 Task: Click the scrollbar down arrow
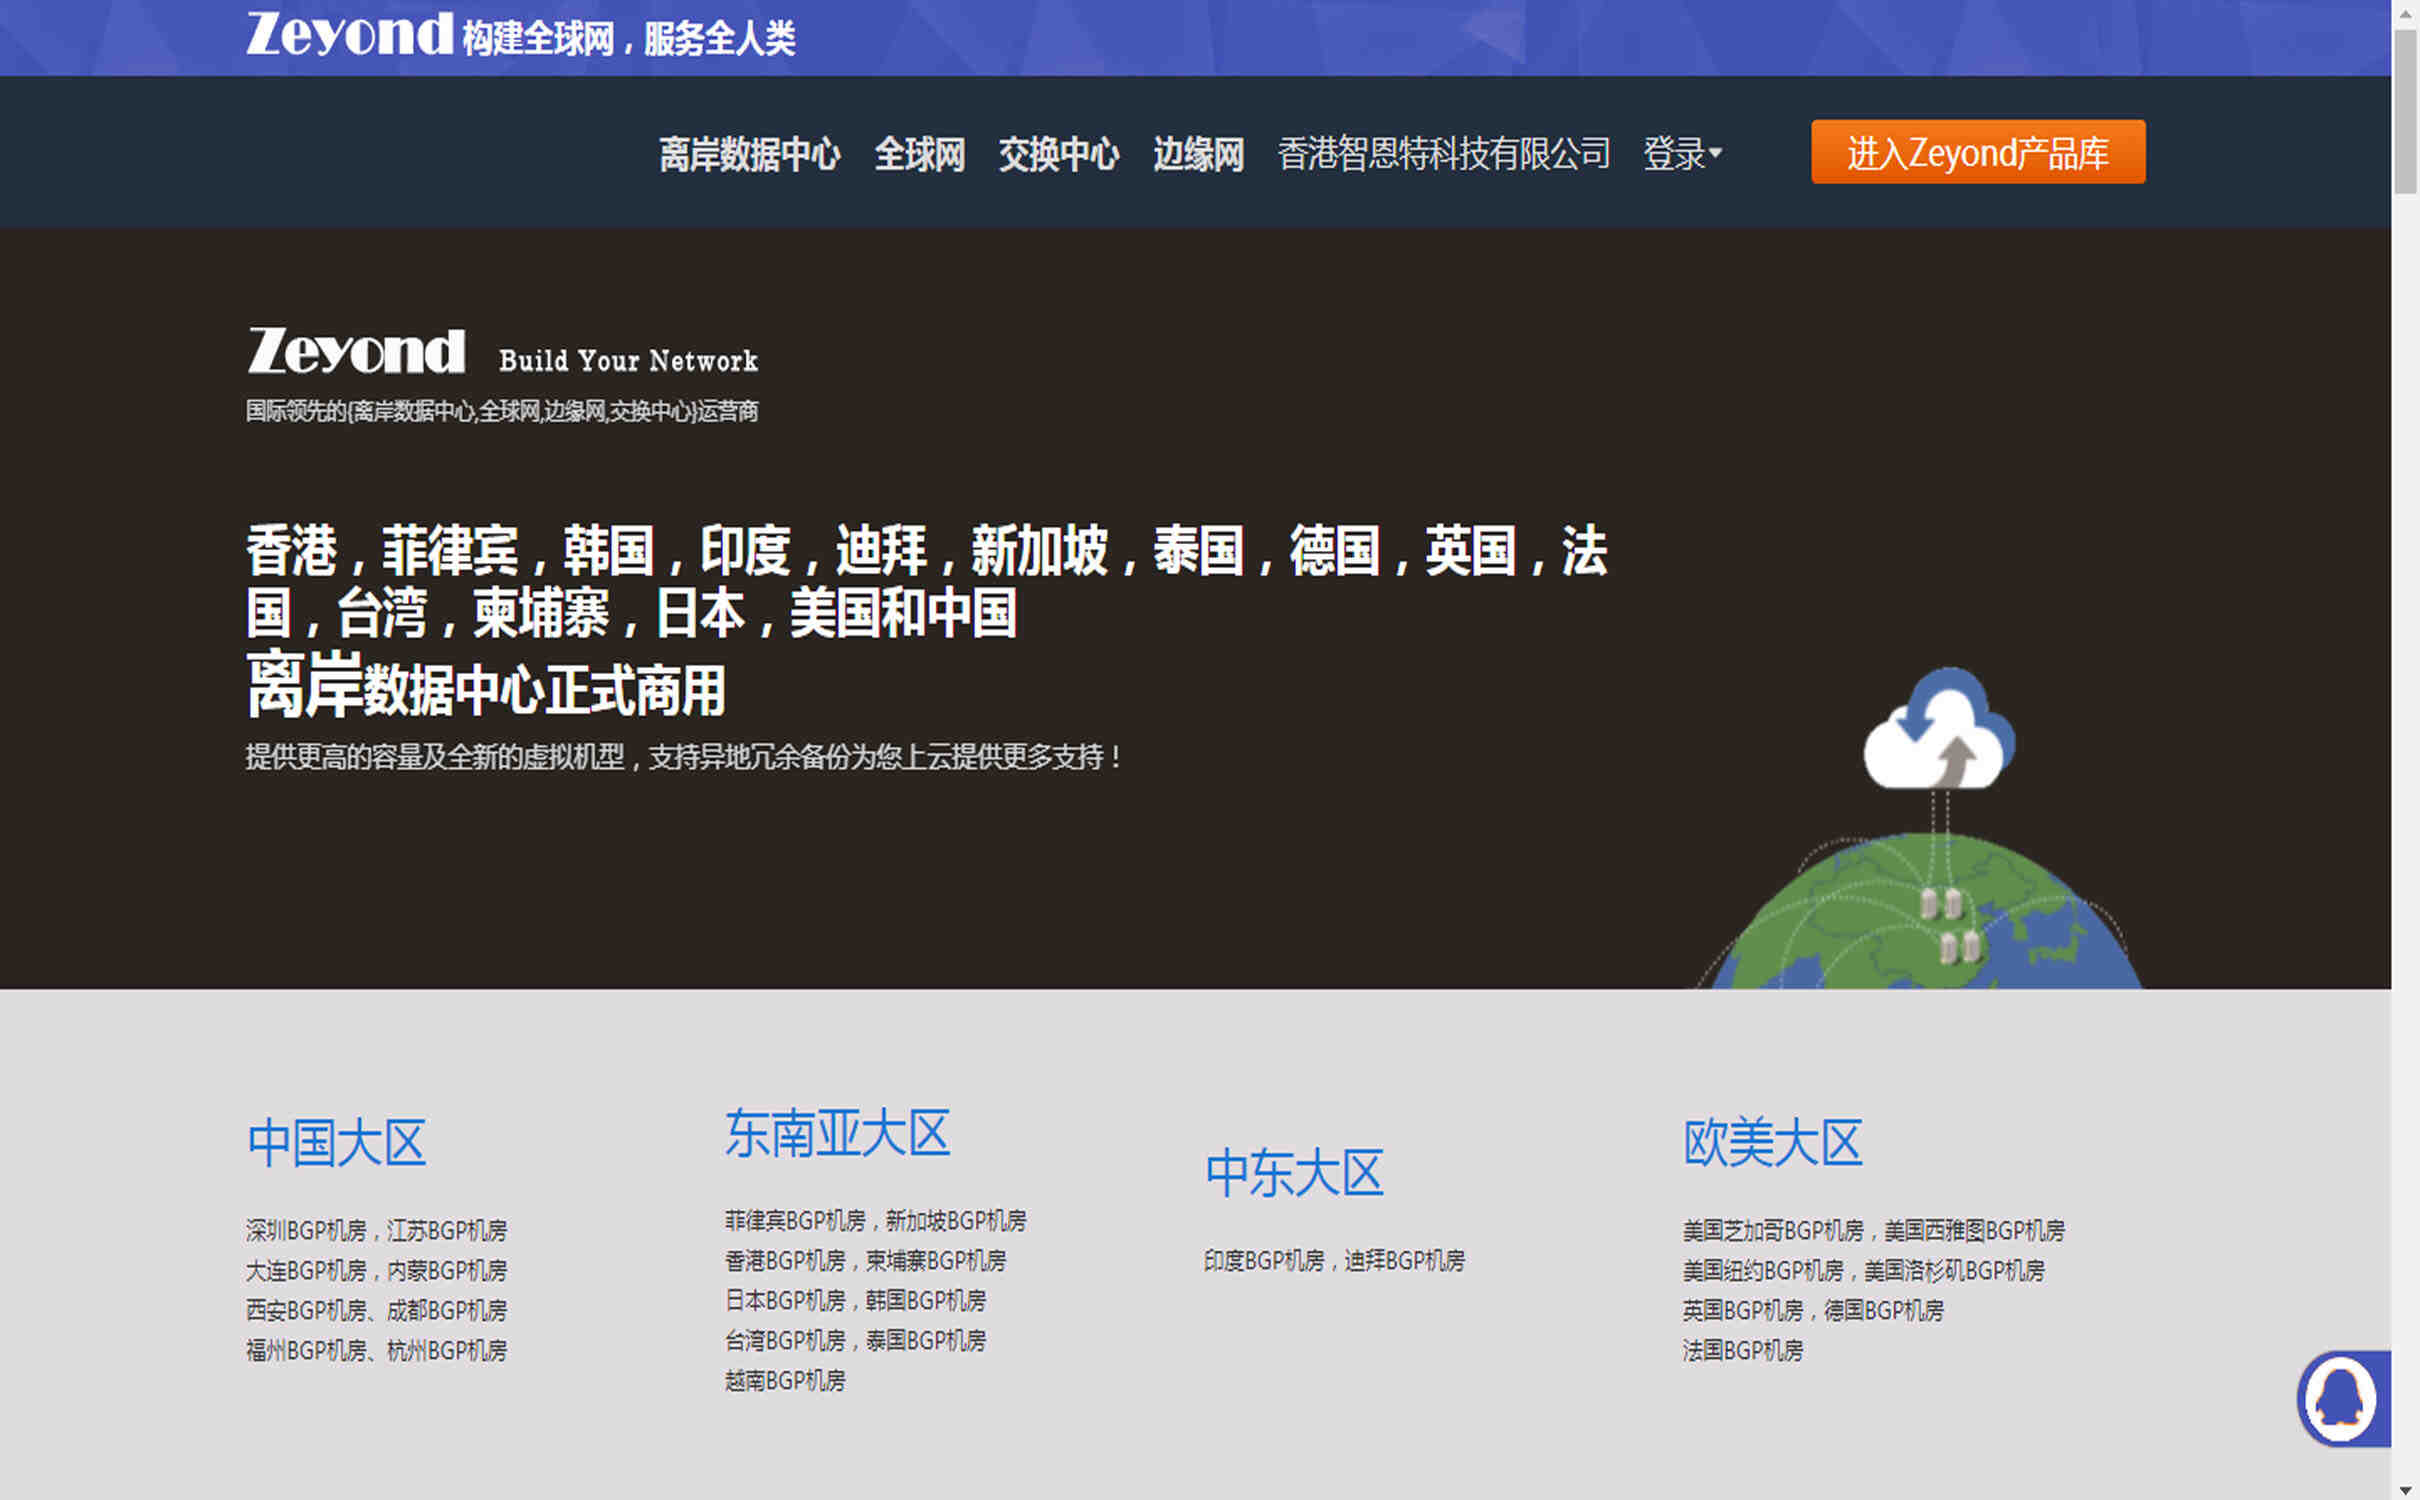point(2405,1488)
